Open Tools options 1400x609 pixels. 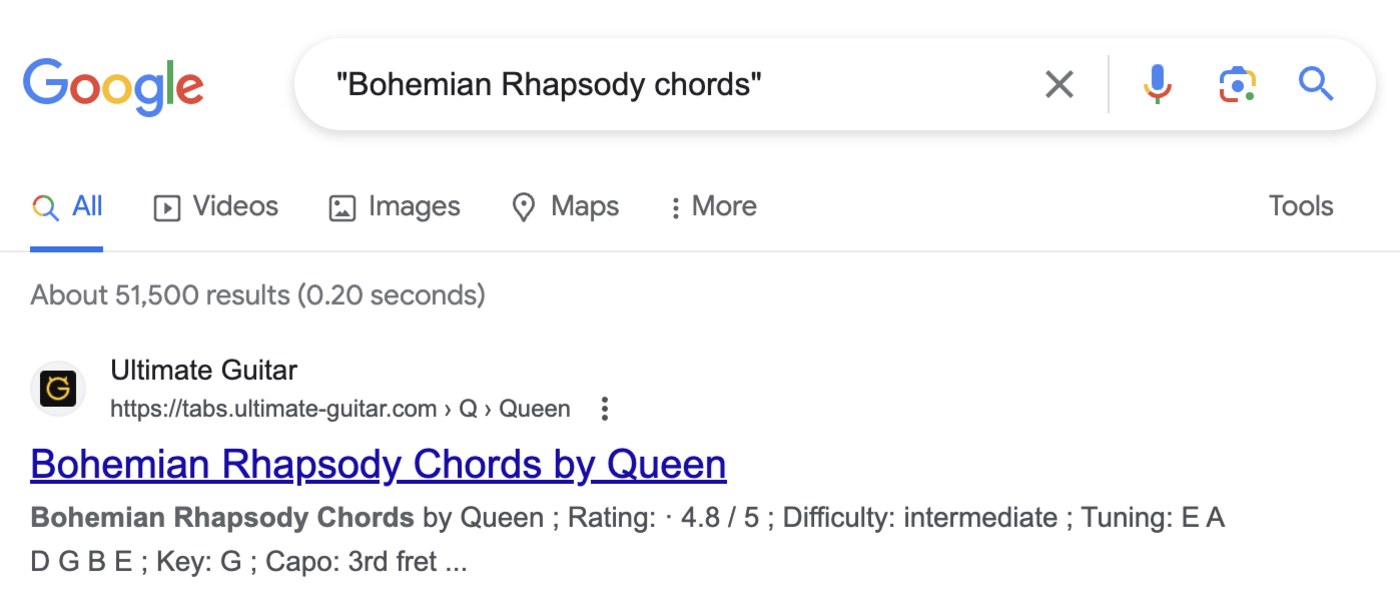pos(1300,206)
